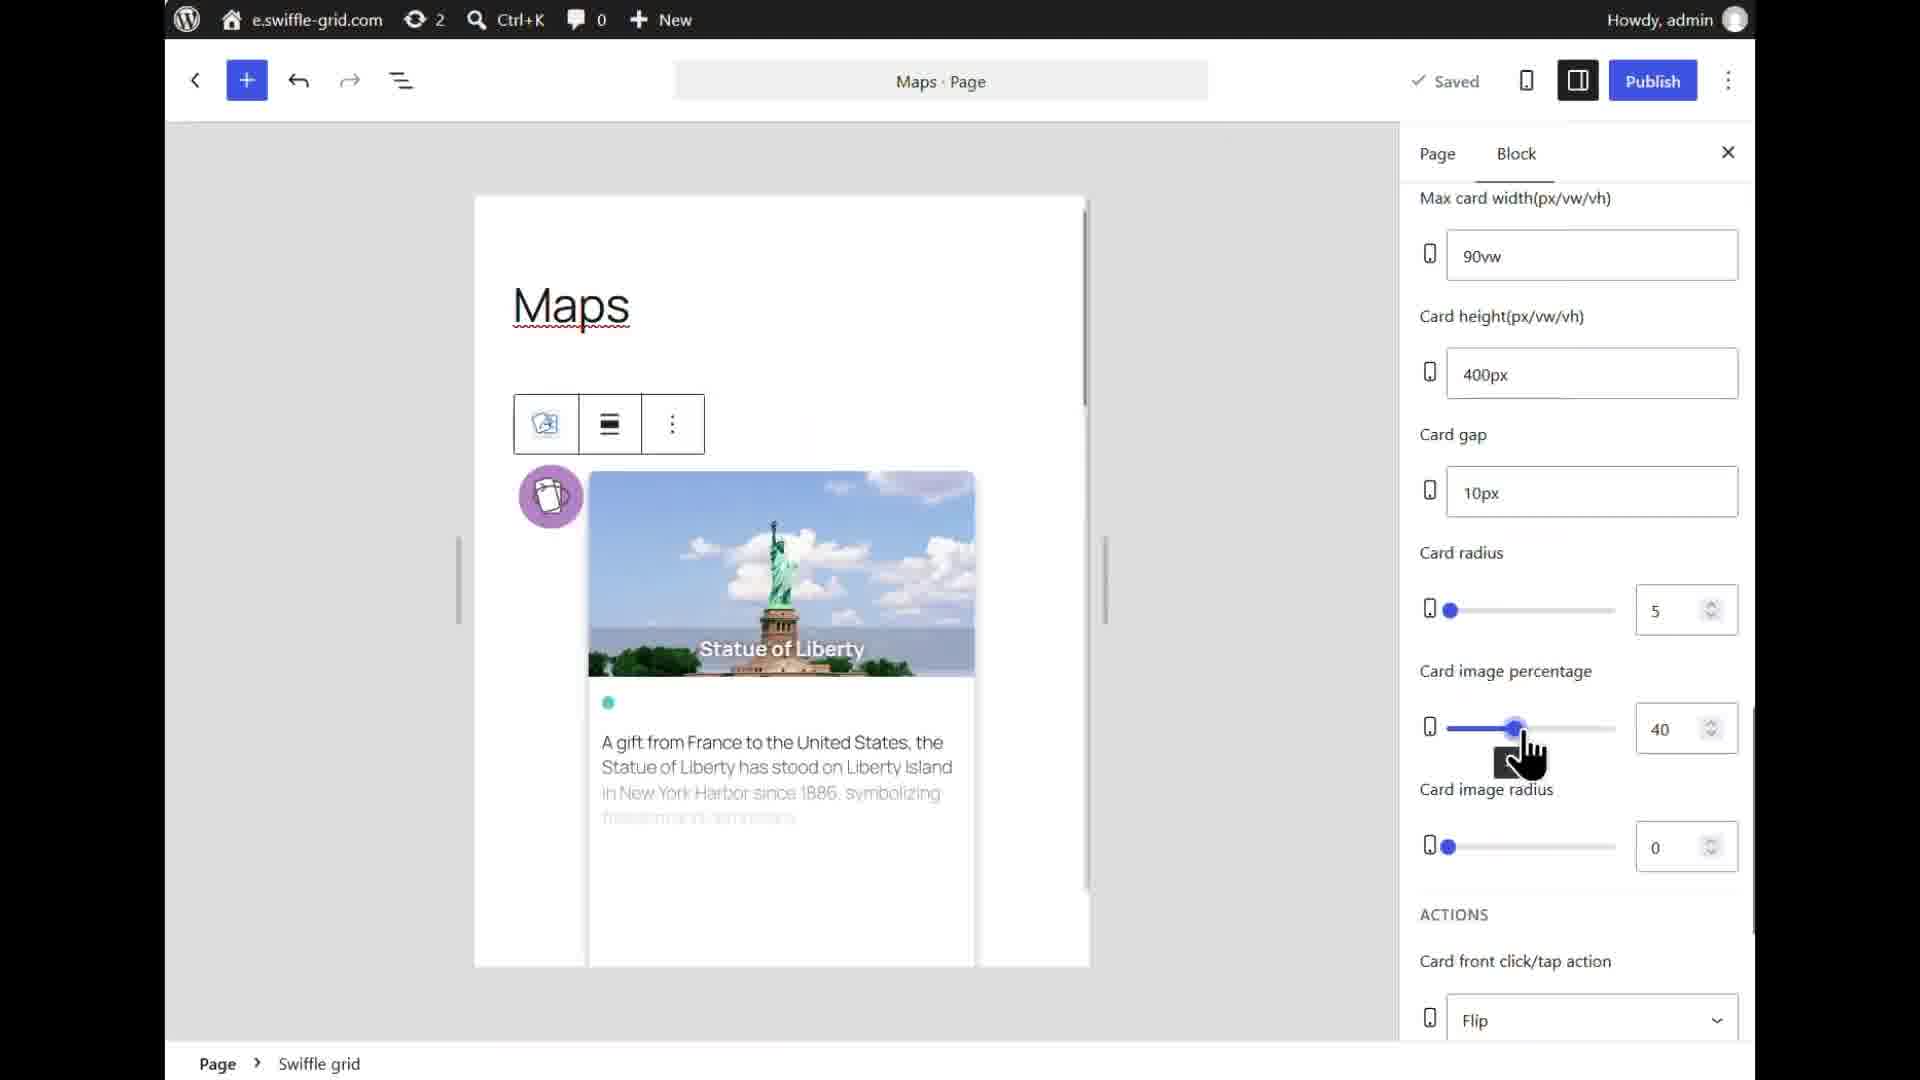Select the Swiffle grid block type icon

tap(546, 424)
